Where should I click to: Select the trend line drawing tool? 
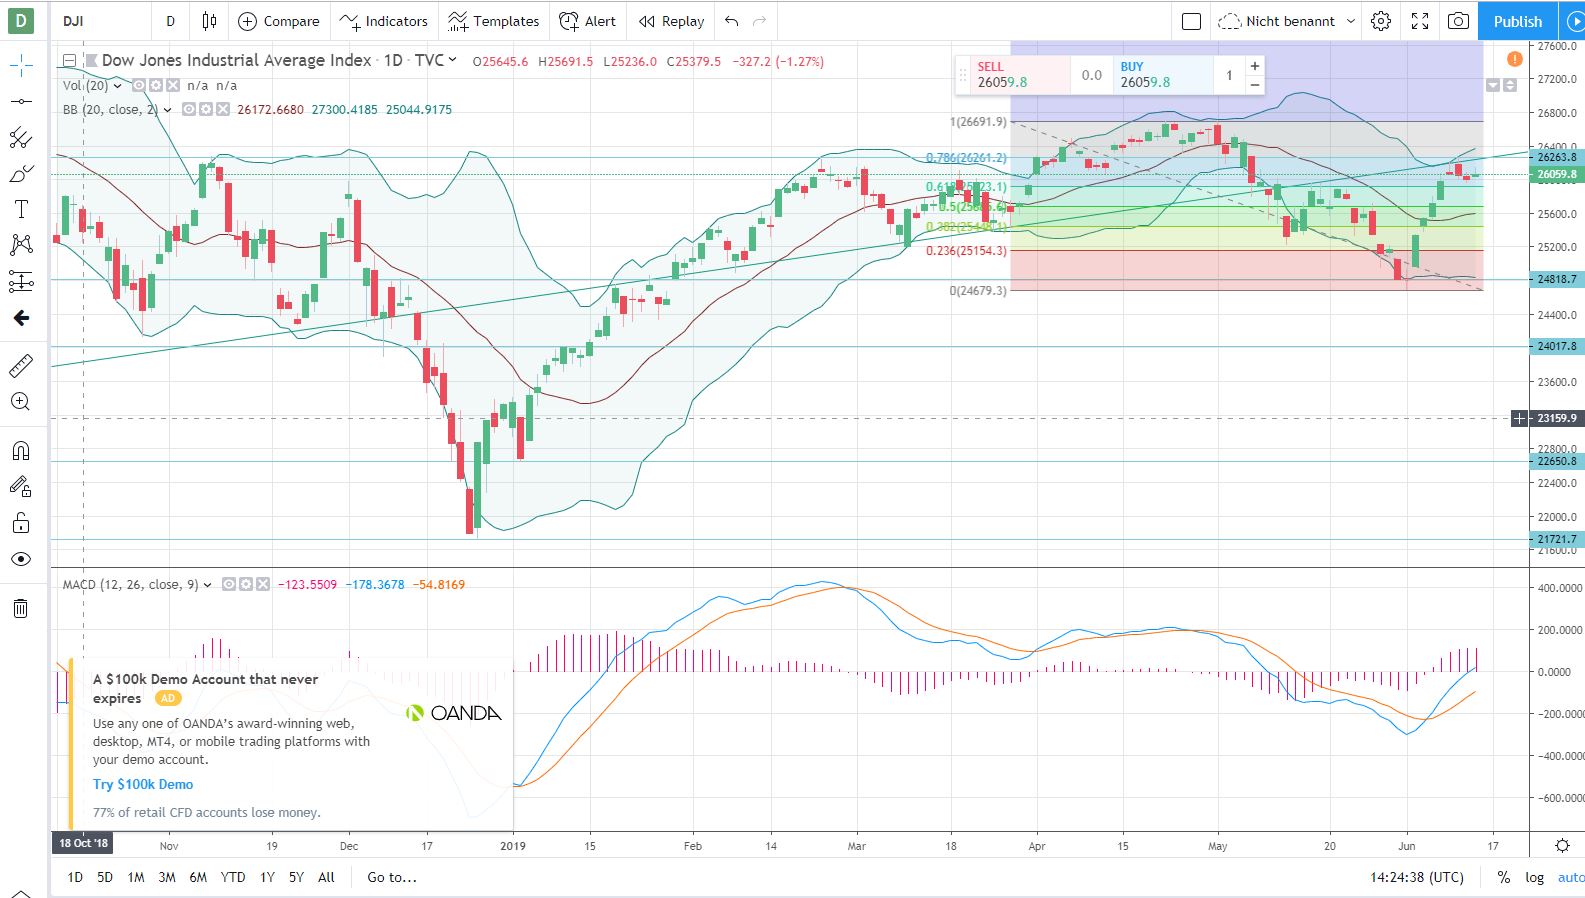coord(21,101)
